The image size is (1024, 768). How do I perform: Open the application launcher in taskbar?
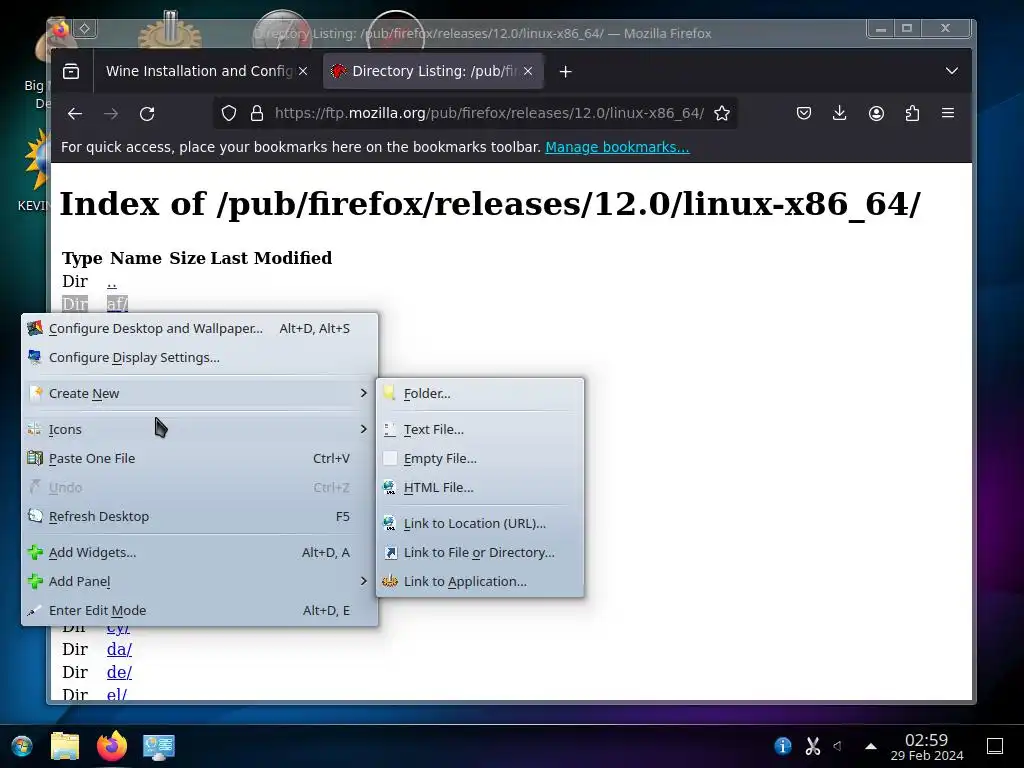(22, 746)
